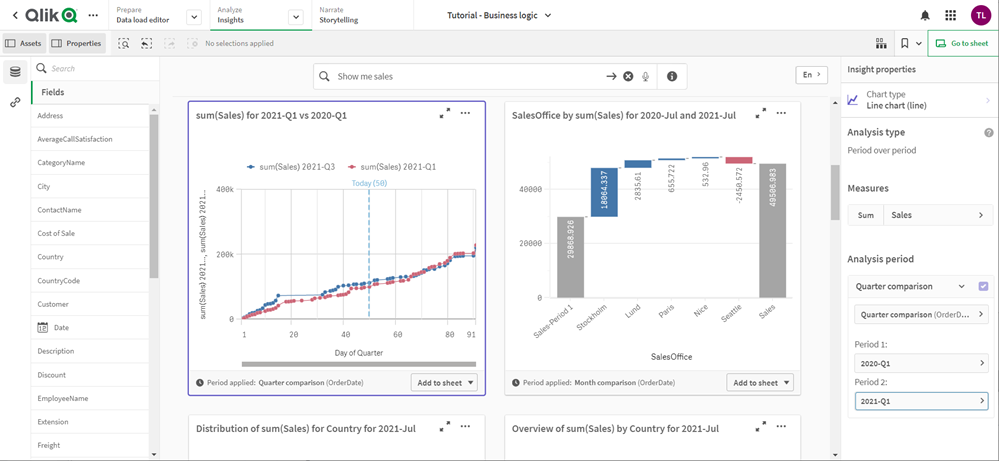Click the microphone voice input icon

(646, 76)
